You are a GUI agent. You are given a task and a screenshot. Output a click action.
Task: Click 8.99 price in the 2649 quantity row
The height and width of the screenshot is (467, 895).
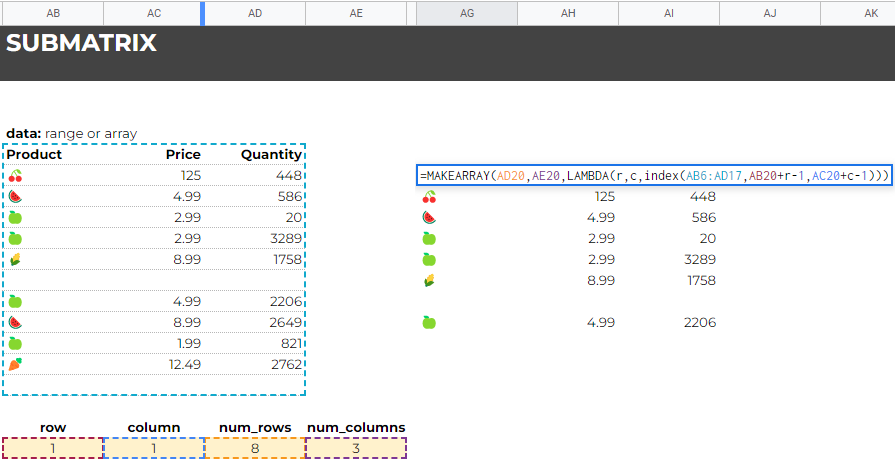coord(187,323)
